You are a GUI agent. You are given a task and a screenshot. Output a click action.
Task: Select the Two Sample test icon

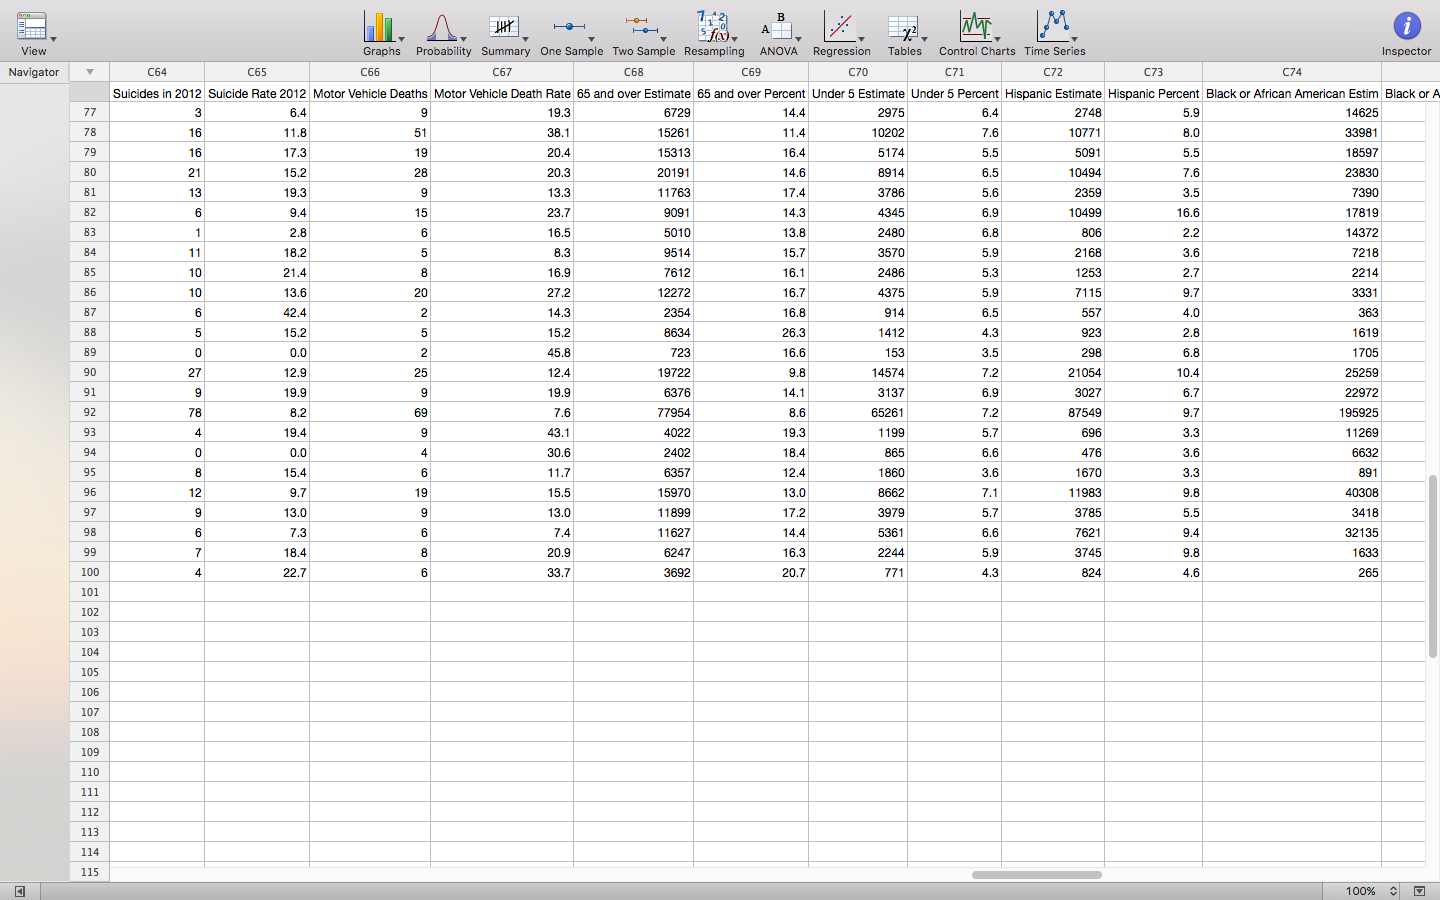tap(643, 33)
